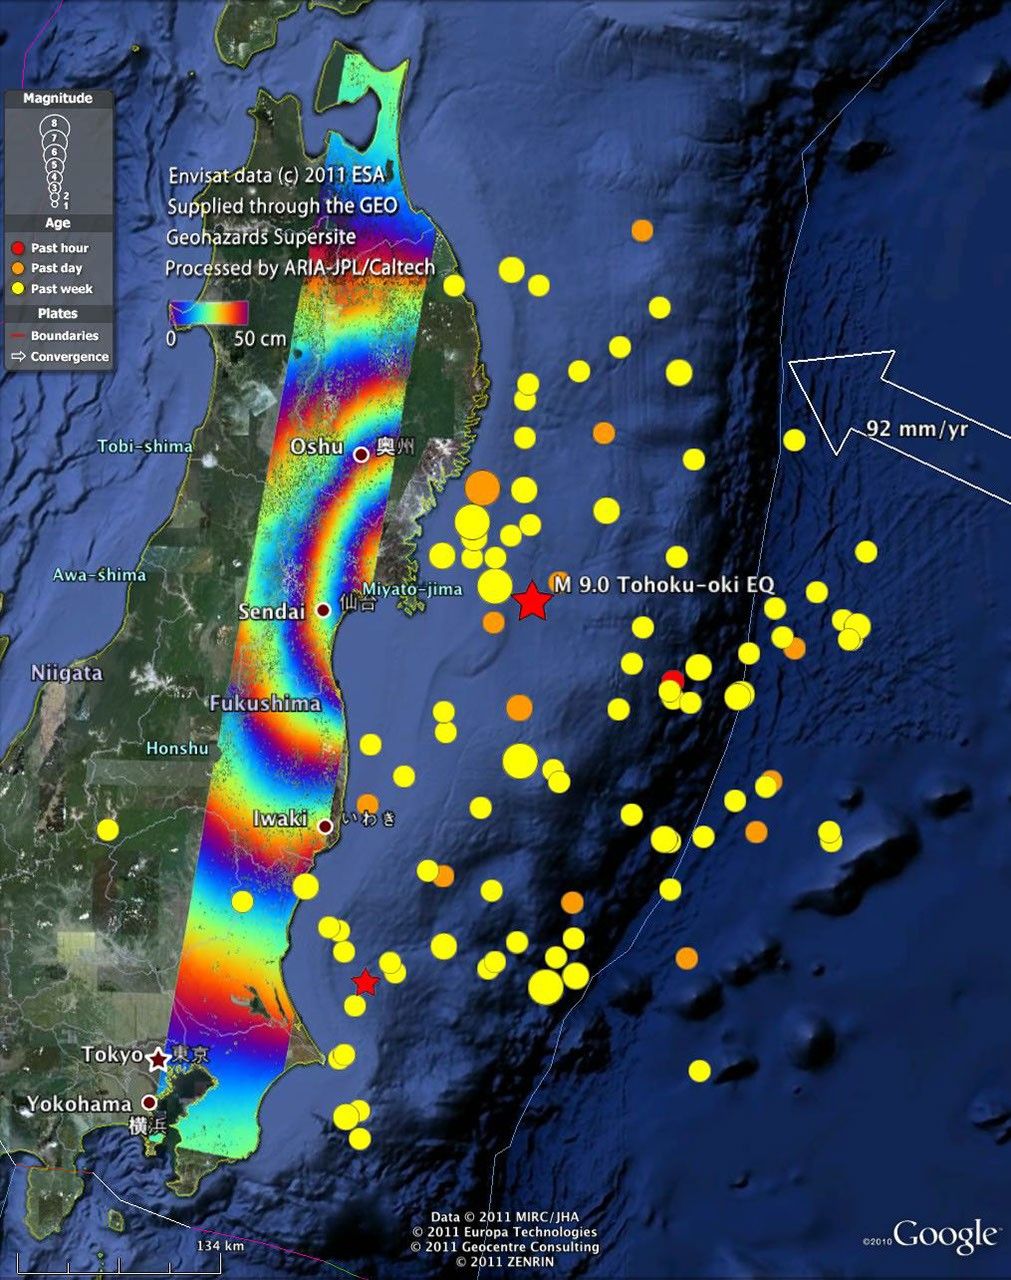
Task: Click the 0 to 50 cm color scale bar
Action: pyautogui.click(x=210, y=312)
